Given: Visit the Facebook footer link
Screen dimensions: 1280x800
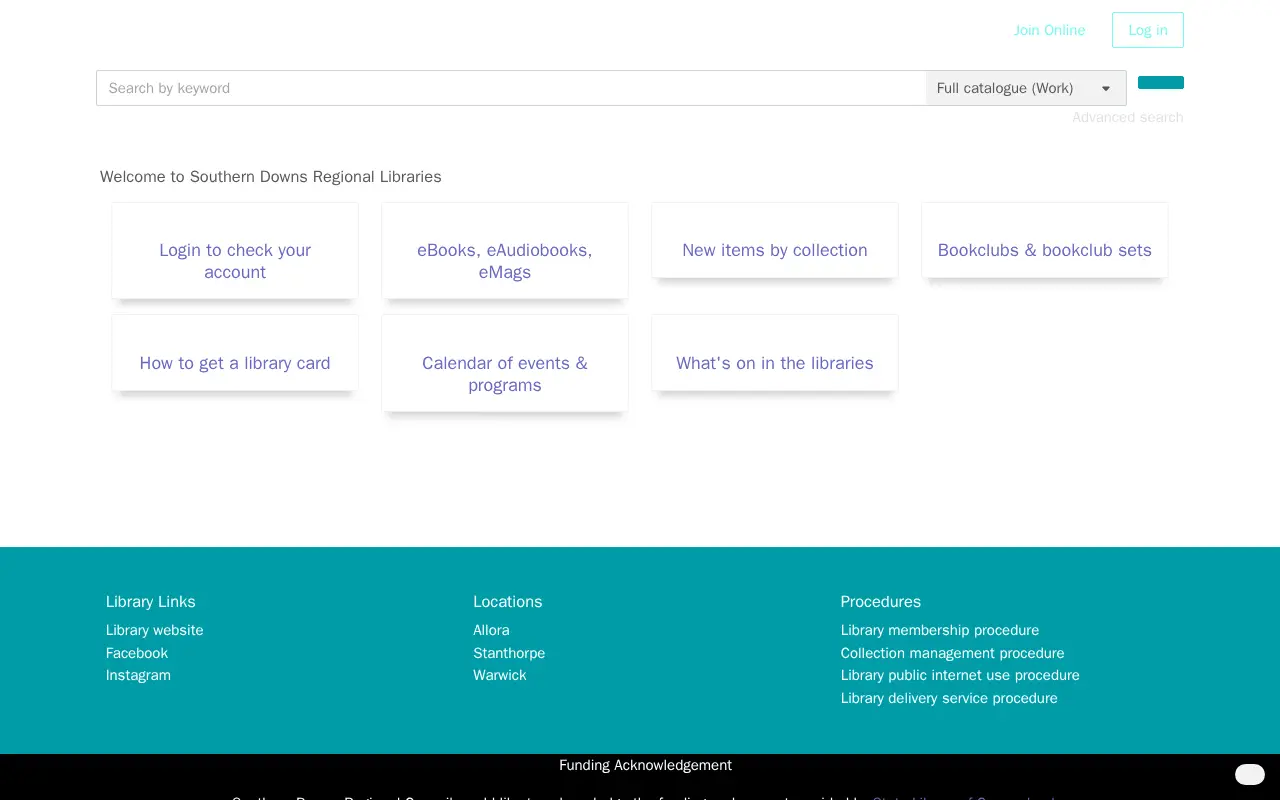Looking at the screenshot, I should [137, 653].
